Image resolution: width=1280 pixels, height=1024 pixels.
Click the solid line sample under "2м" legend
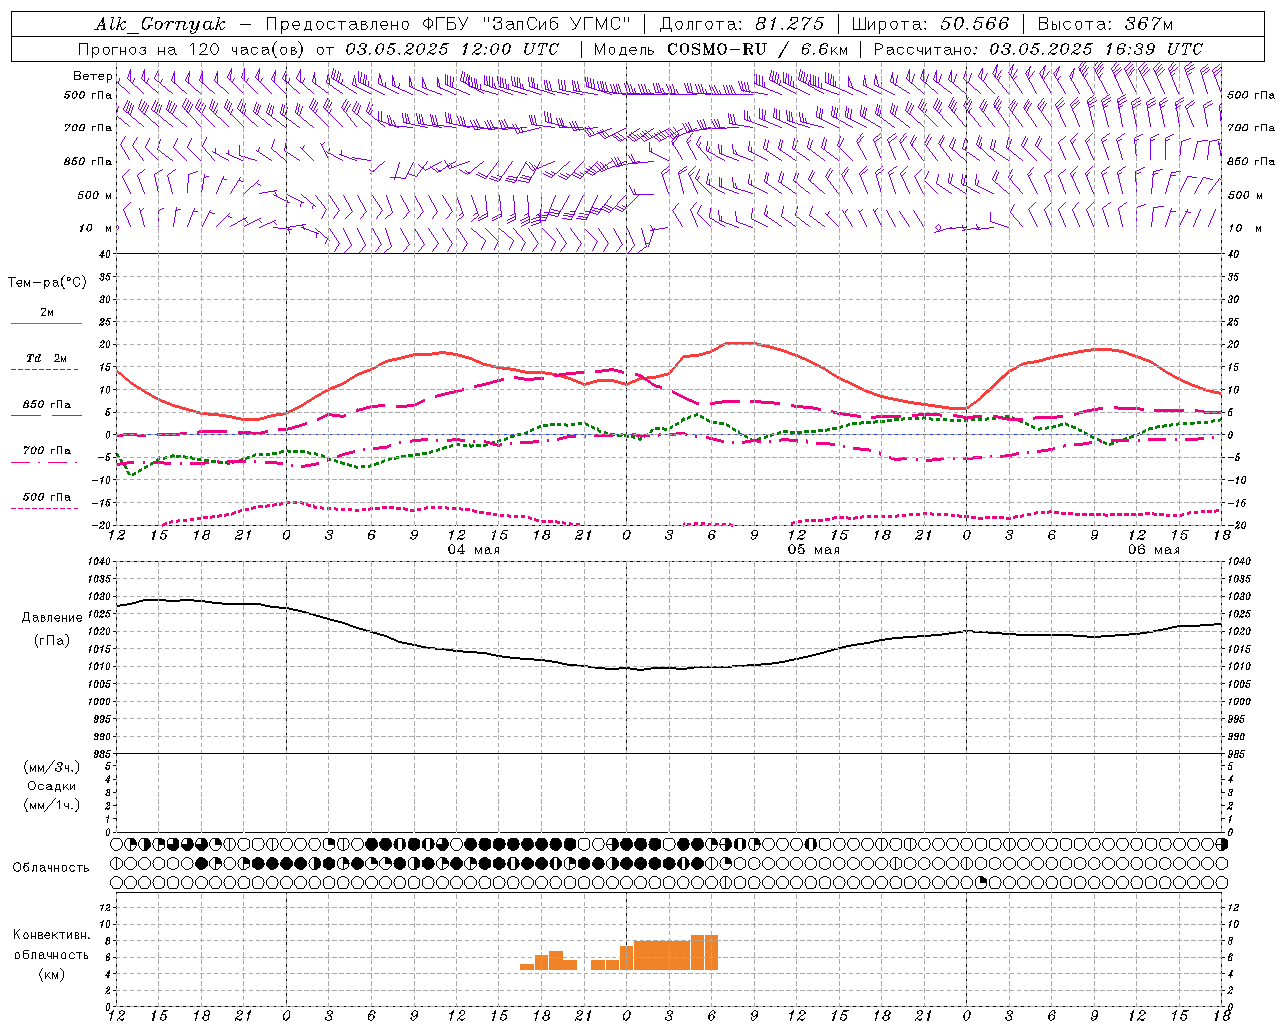(x=46, y=324)
